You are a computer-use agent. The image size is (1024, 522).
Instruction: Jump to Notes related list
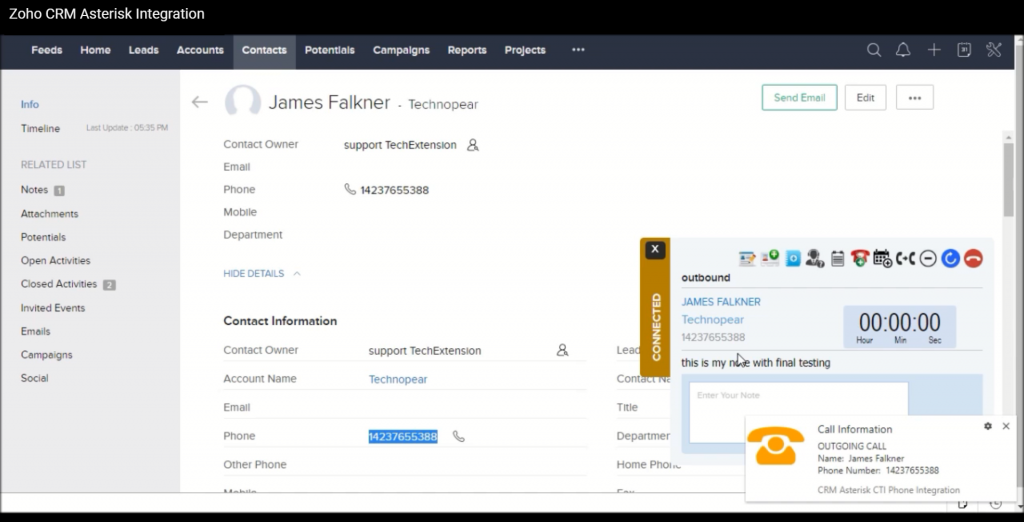point(35,190)
